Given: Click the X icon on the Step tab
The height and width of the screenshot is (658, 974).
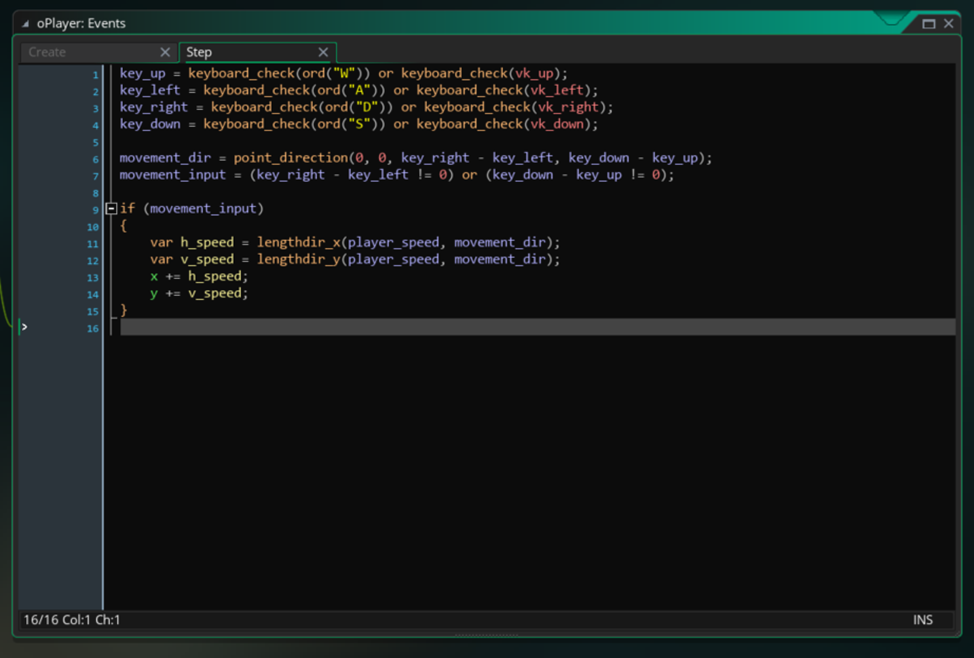Looking at the screenshot, I should pyautogui.click(x=323, y=51).
